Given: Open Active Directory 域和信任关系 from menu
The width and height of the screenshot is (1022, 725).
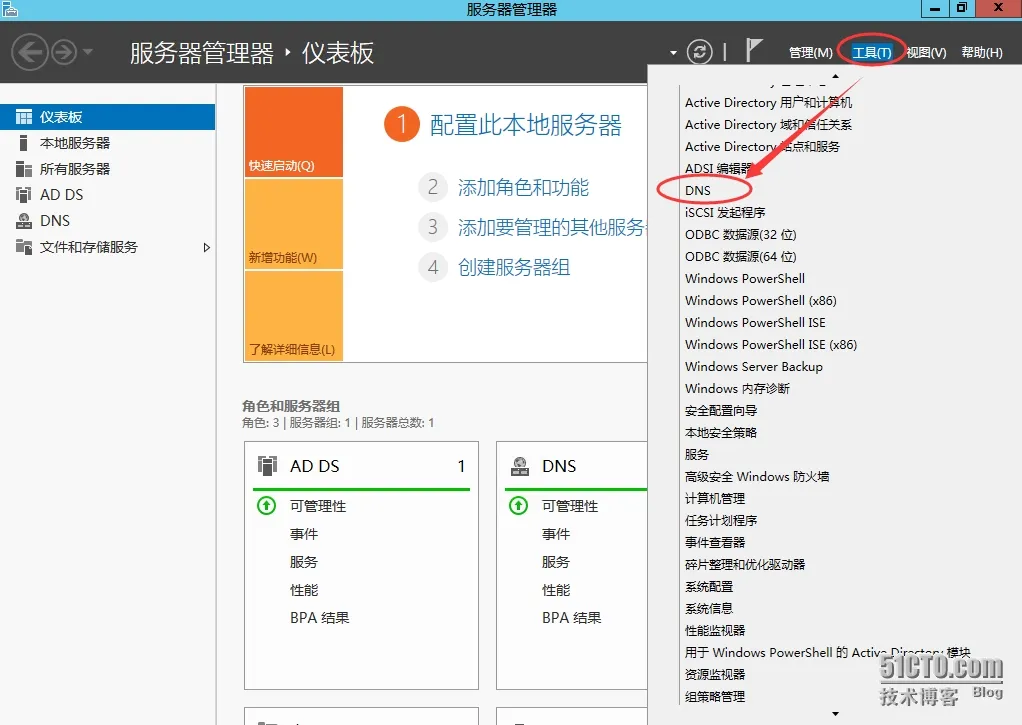Looking at the screenshot, I should click(x=768, y=125).
